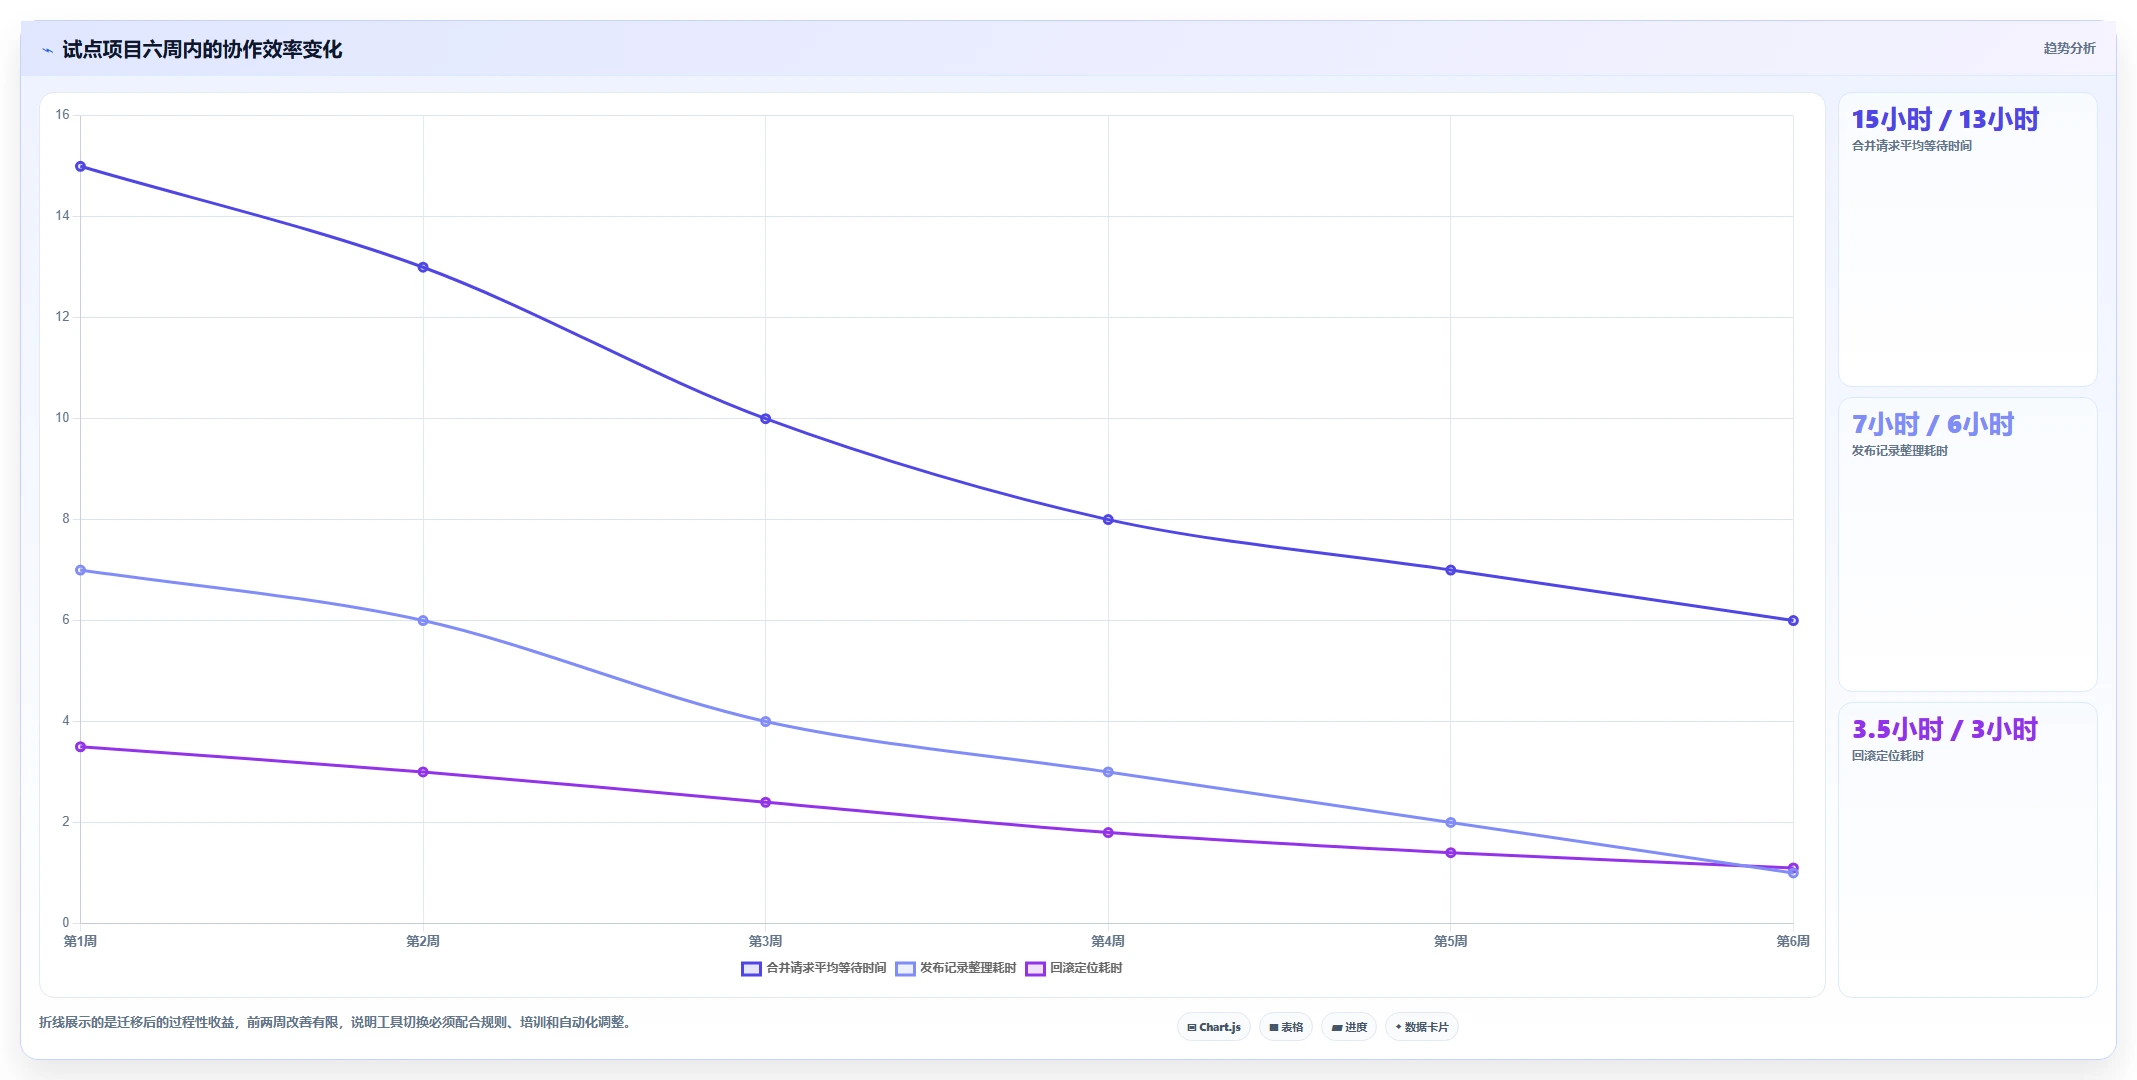Viewport: 2137px width, 1080px height.
Task: Click the 第1周 light blue point at 7
Action: [81, 570]
